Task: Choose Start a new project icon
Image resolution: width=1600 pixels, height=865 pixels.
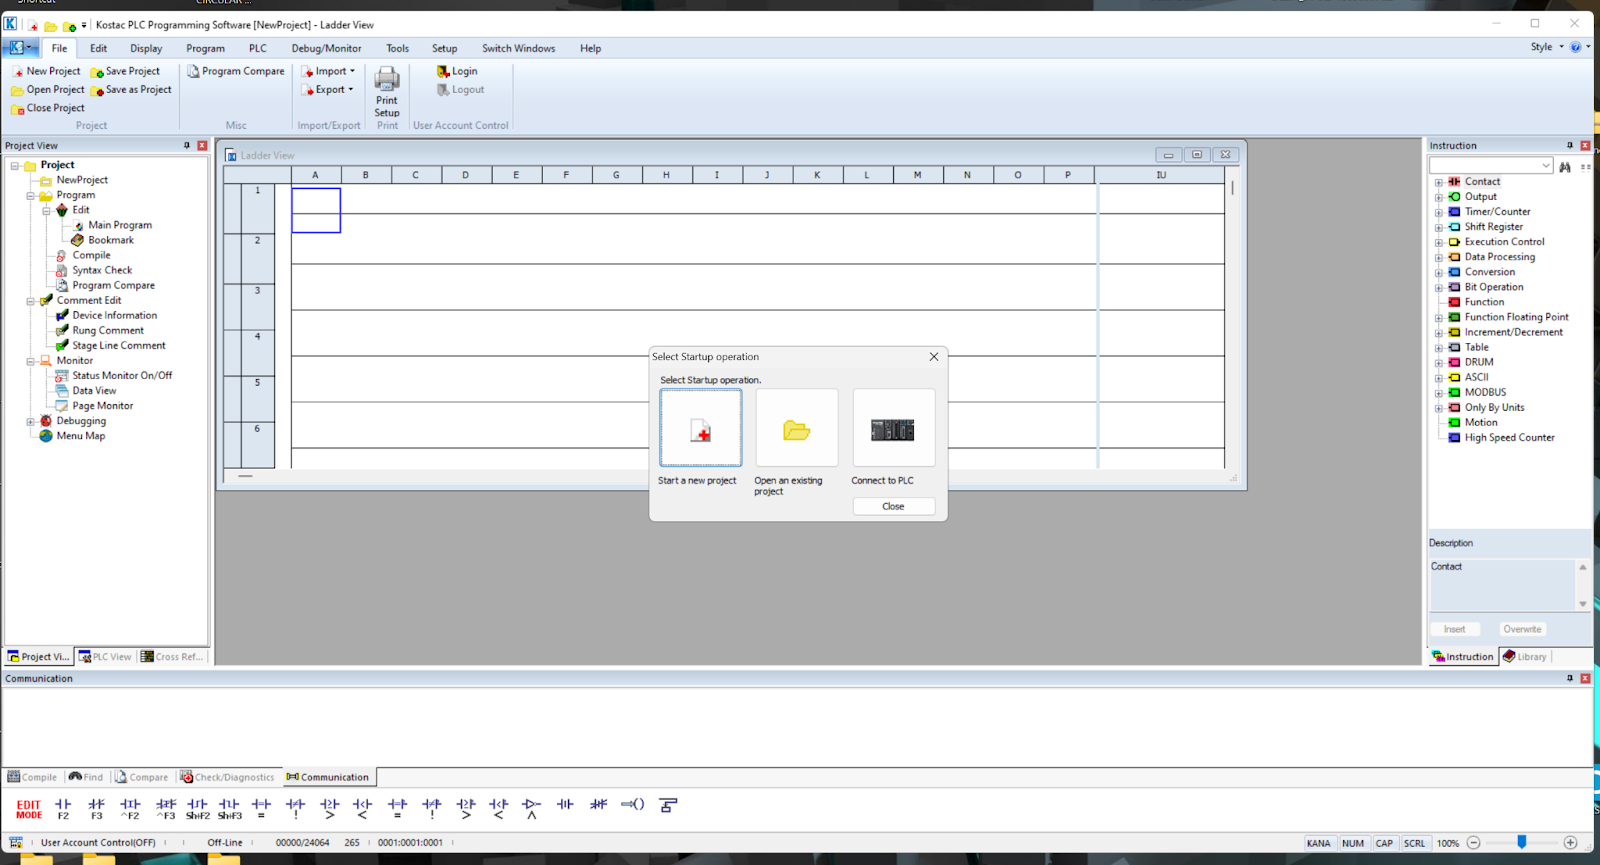Action: pyautogui.click(x=701, y=428)
